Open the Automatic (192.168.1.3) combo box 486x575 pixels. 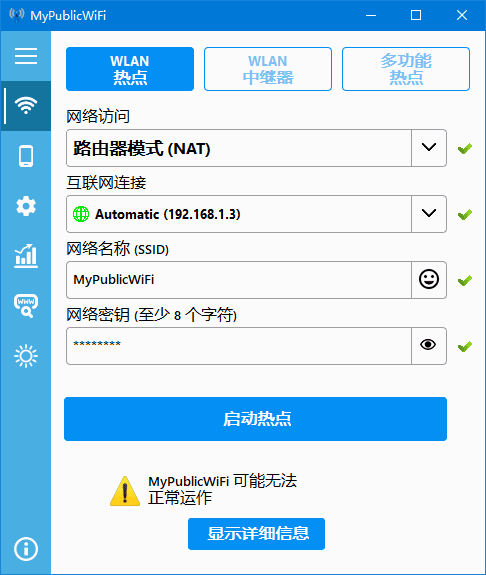(256, 214)
